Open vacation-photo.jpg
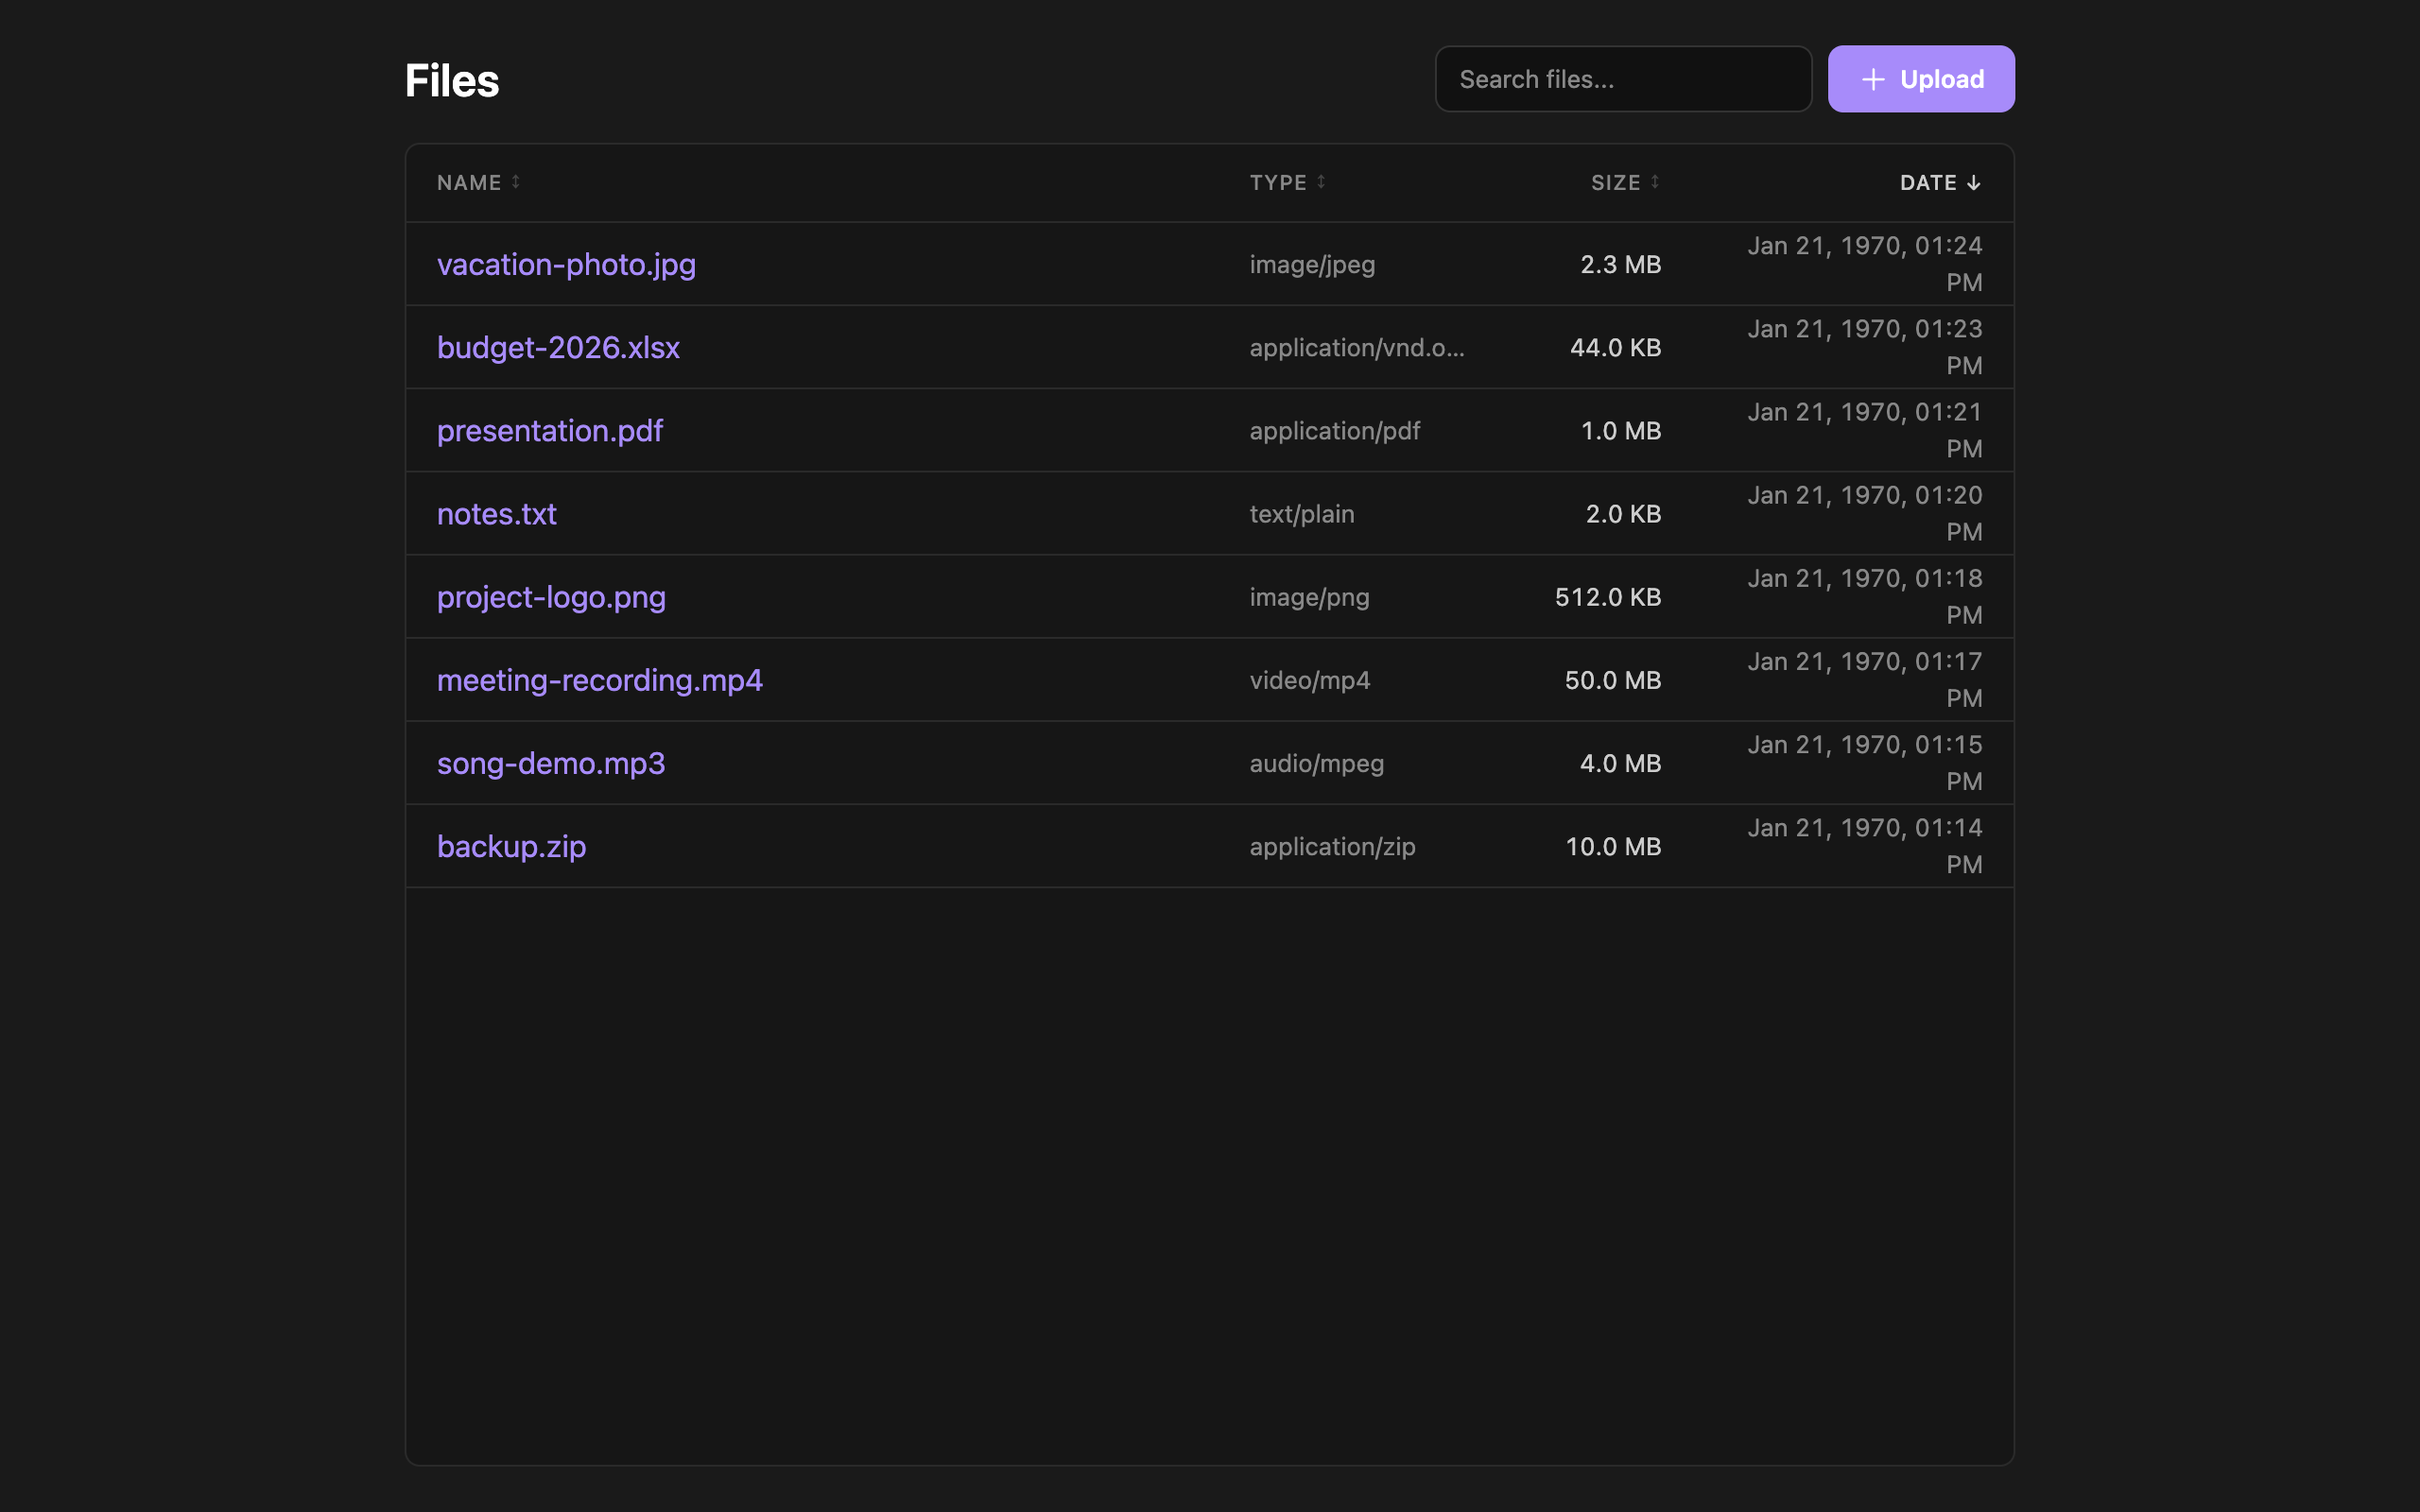This screenshot has height=1512, width=2420. coord(566,264)
